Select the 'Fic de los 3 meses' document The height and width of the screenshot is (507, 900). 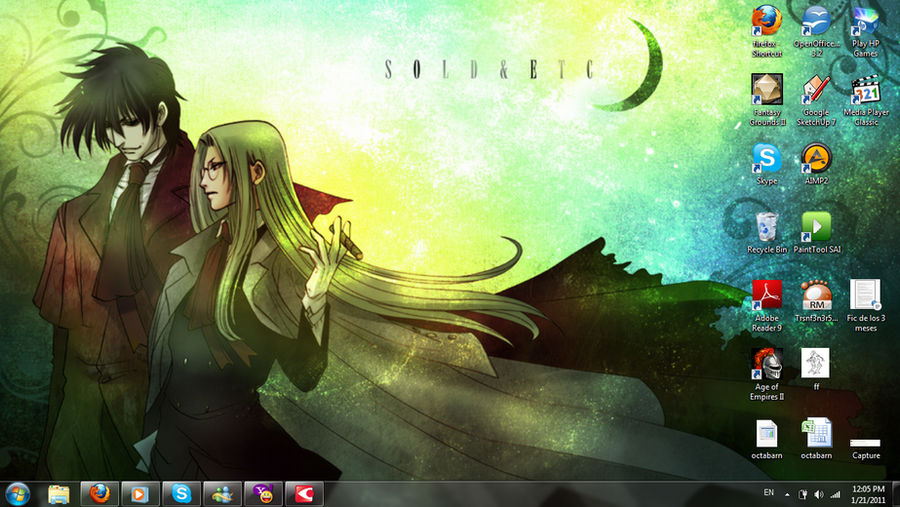click(866, 306)
